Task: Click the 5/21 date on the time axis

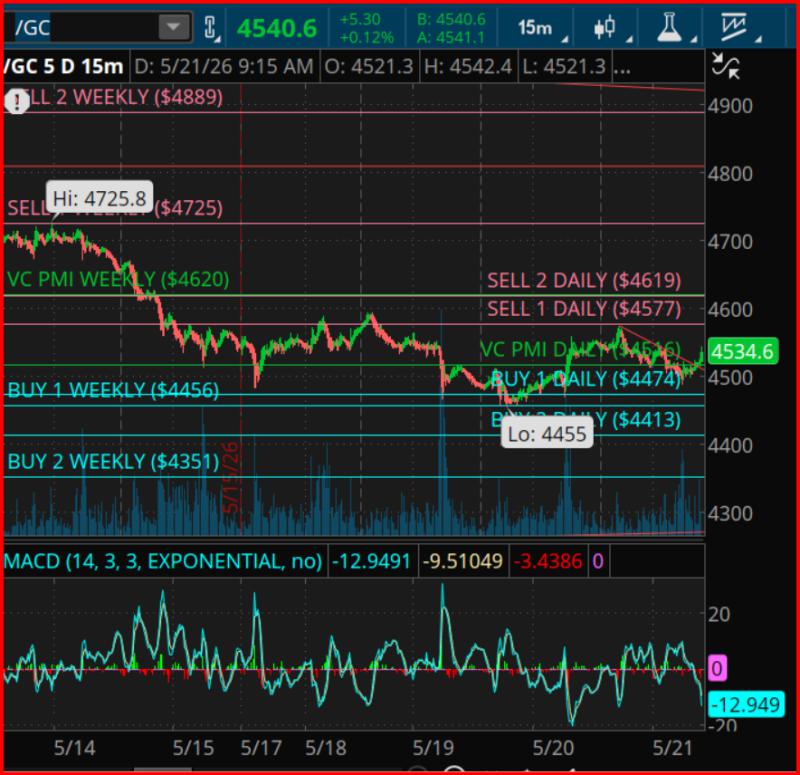Action: [x=673, y=748]
